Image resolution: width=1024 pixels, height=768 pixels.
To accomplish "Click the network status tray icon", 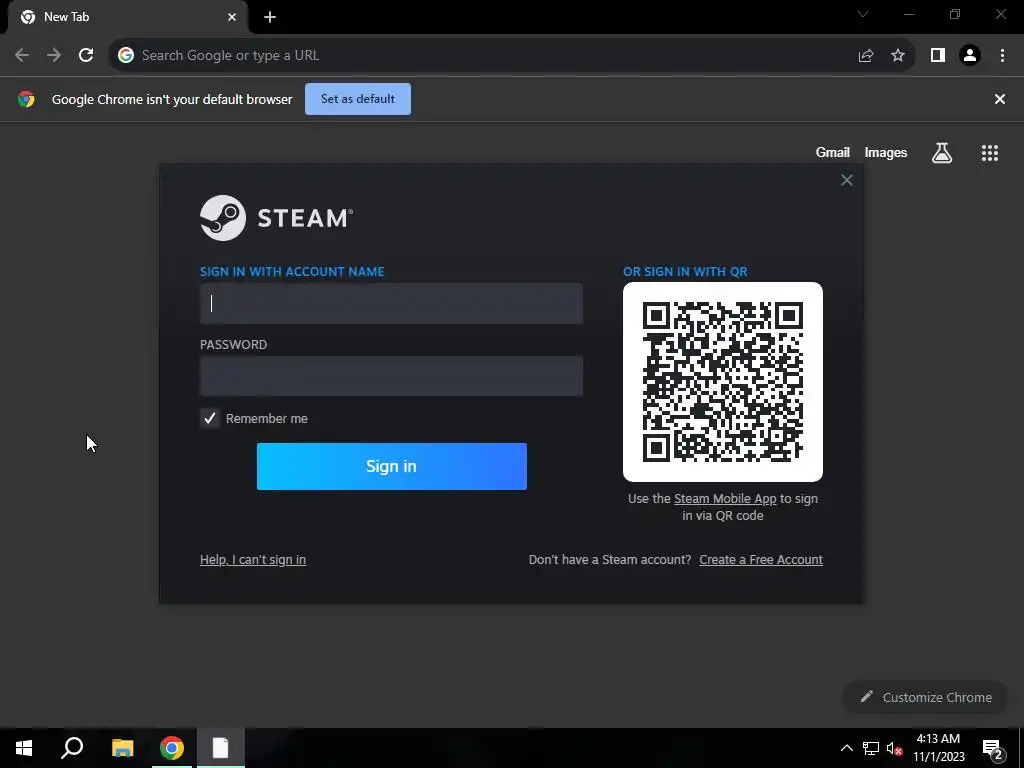I will [871, 748].
